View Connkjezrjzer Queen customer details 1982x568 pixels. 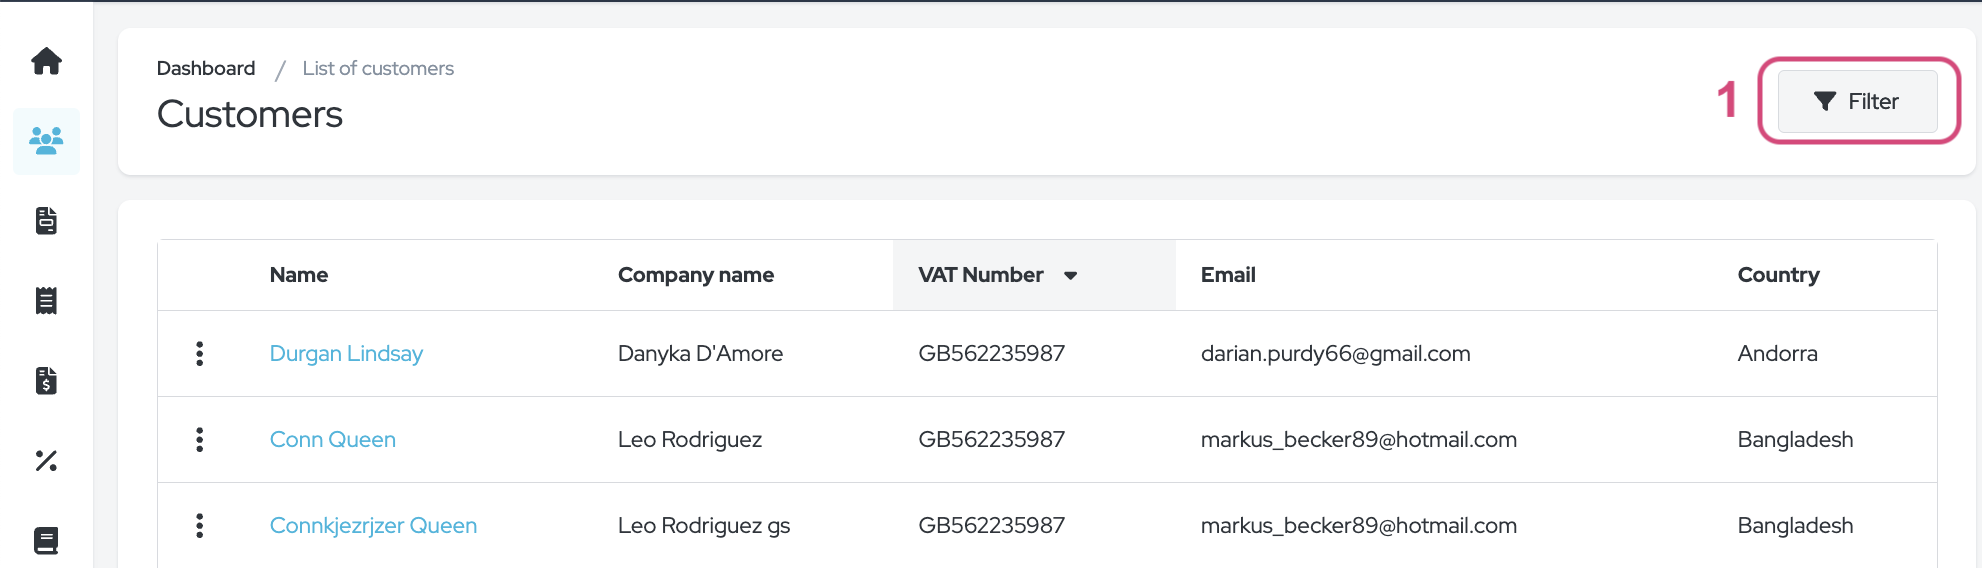373,526
